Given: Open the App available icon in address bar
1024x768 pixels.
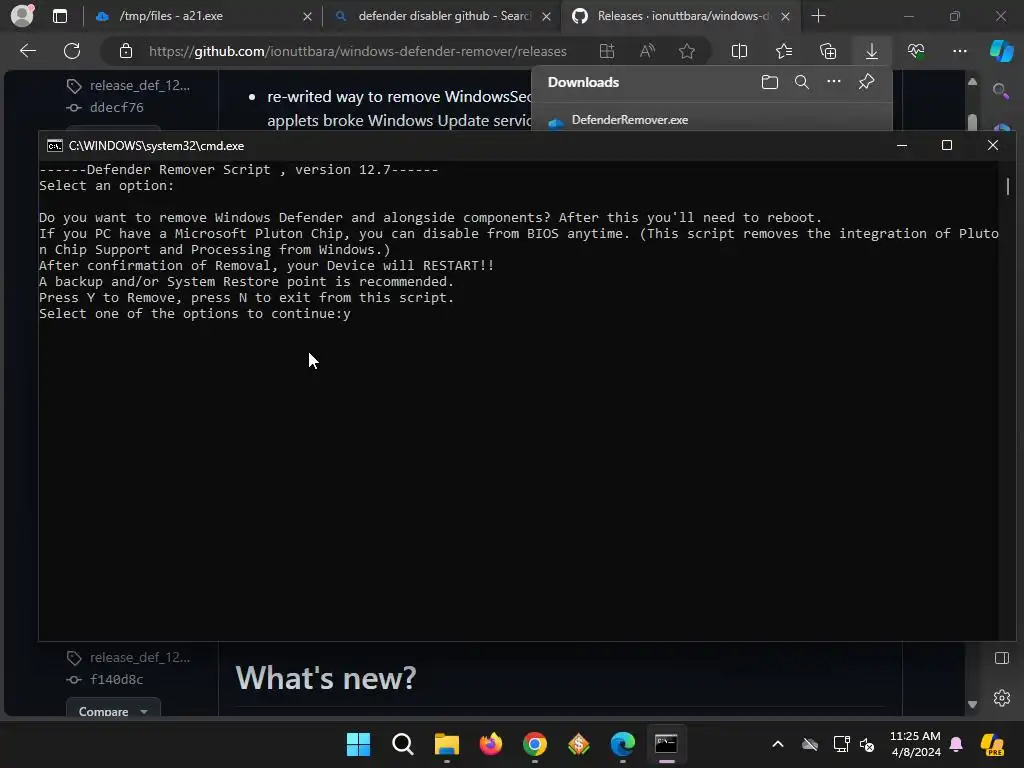Looking at the screenshot, I should [607, 51].
